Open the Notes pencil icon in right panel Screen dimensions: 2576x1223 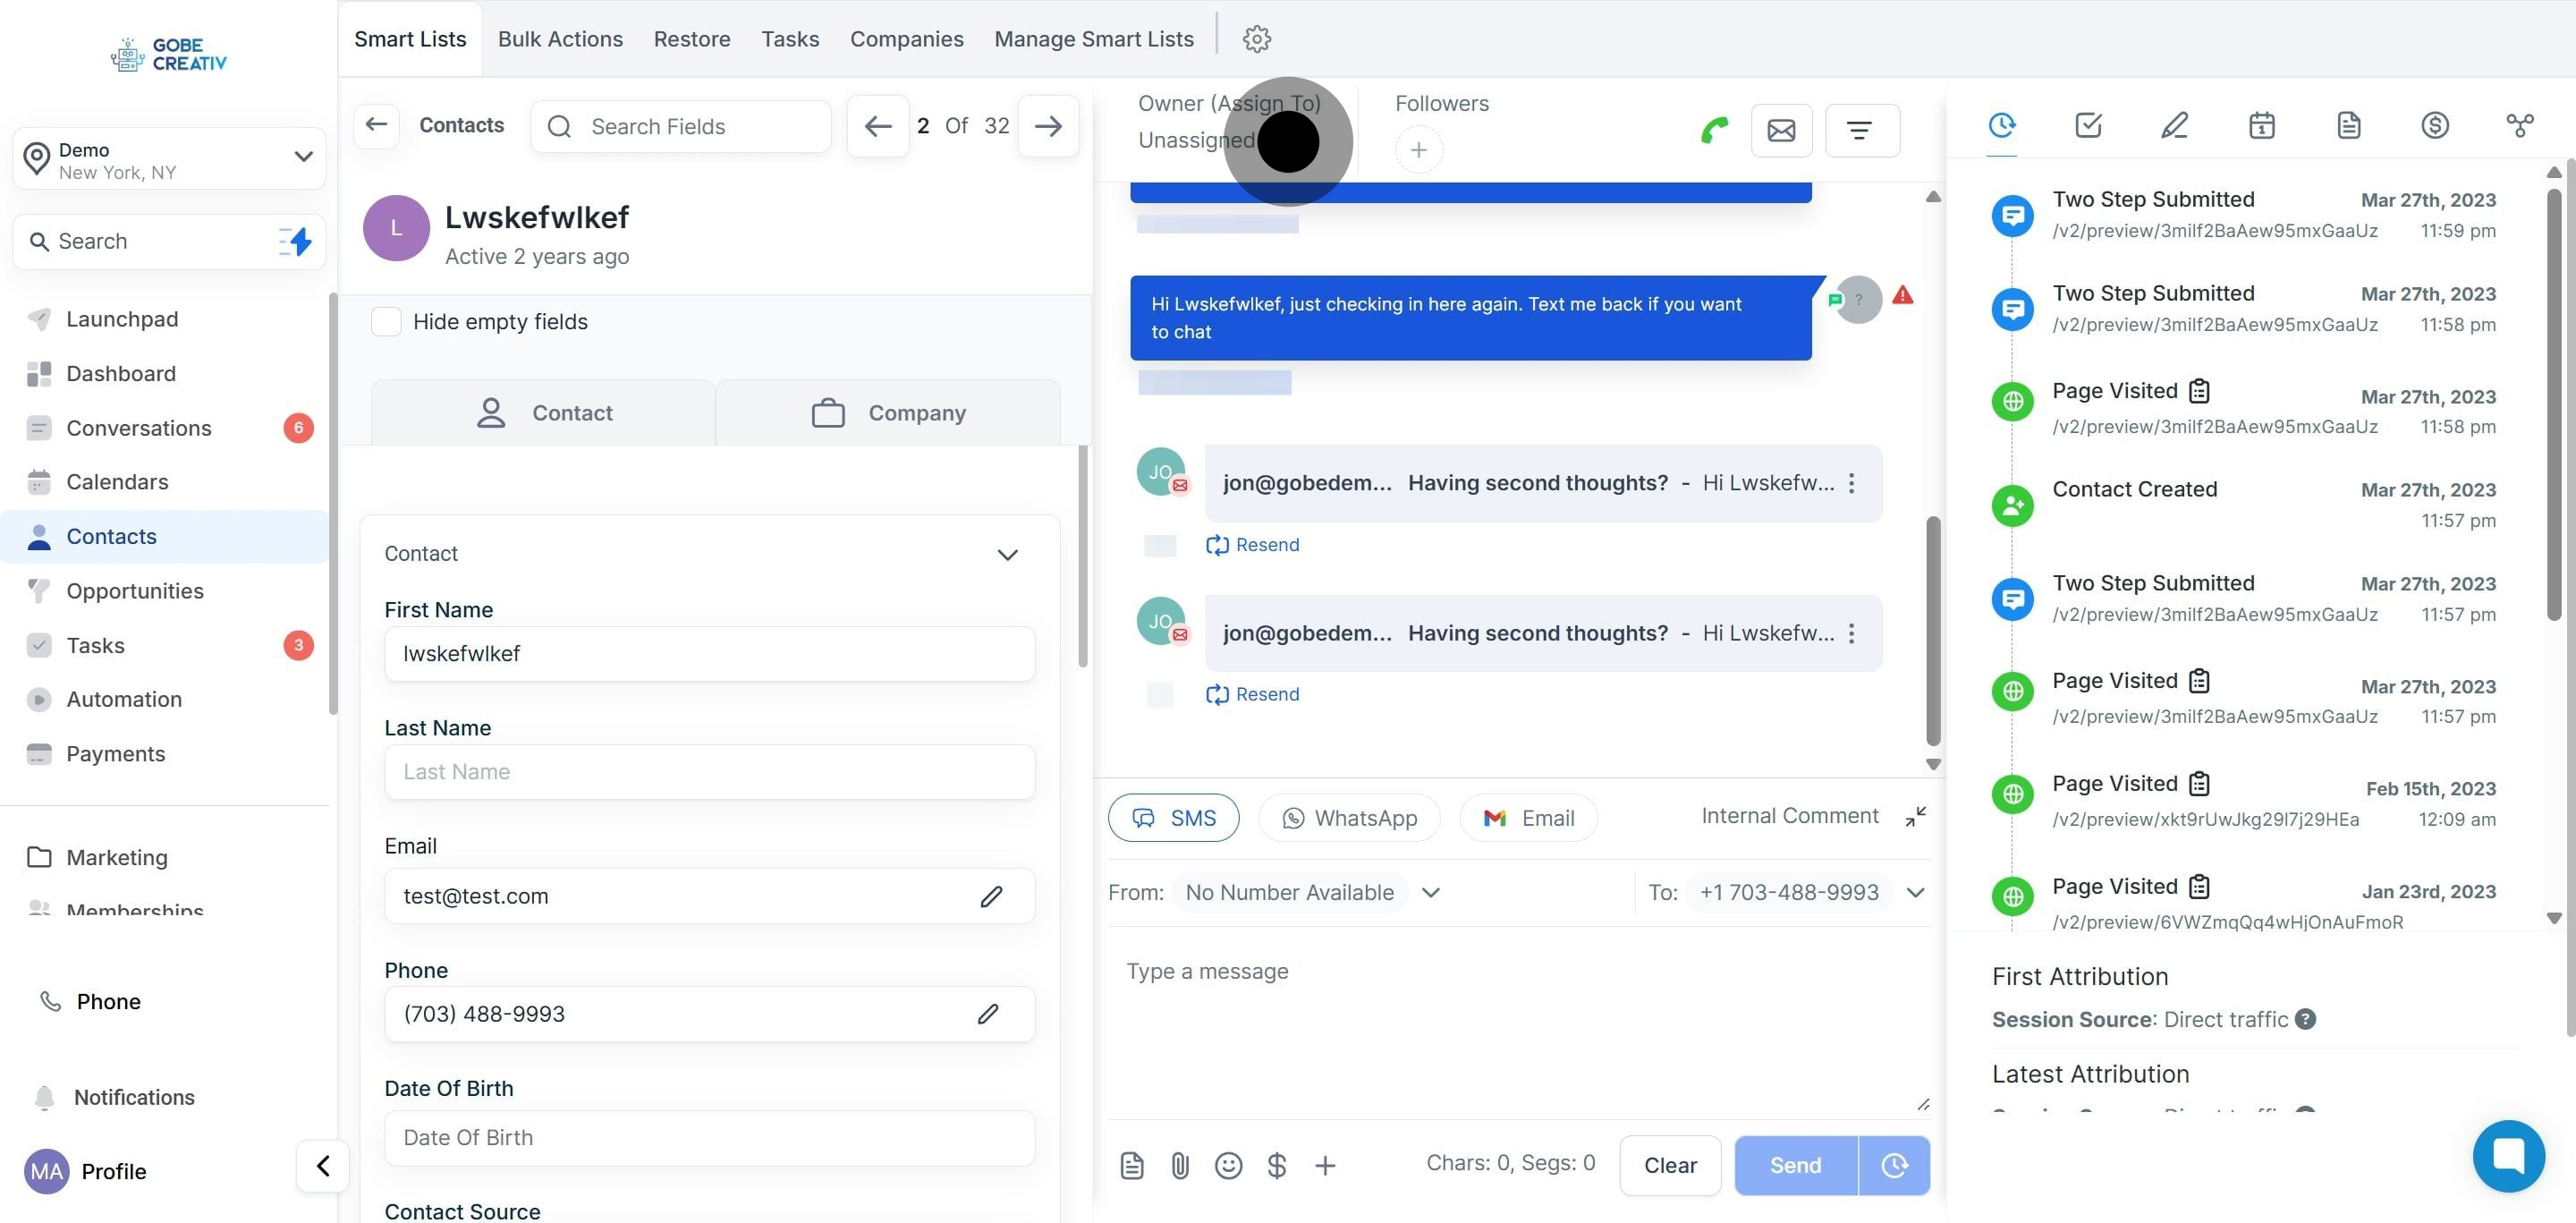pos(2174,126)
